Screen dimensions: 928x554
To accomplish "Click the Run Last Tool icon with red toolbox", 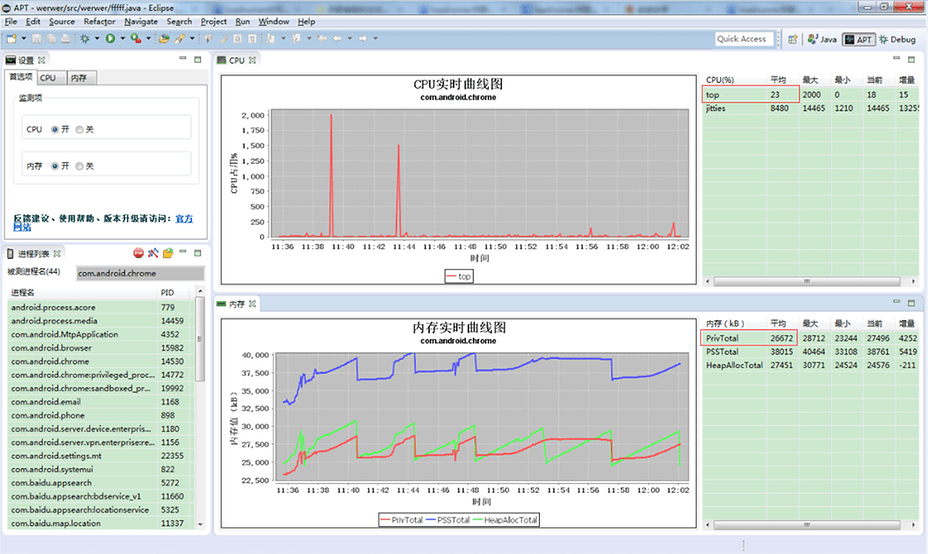I will [136, 38].
